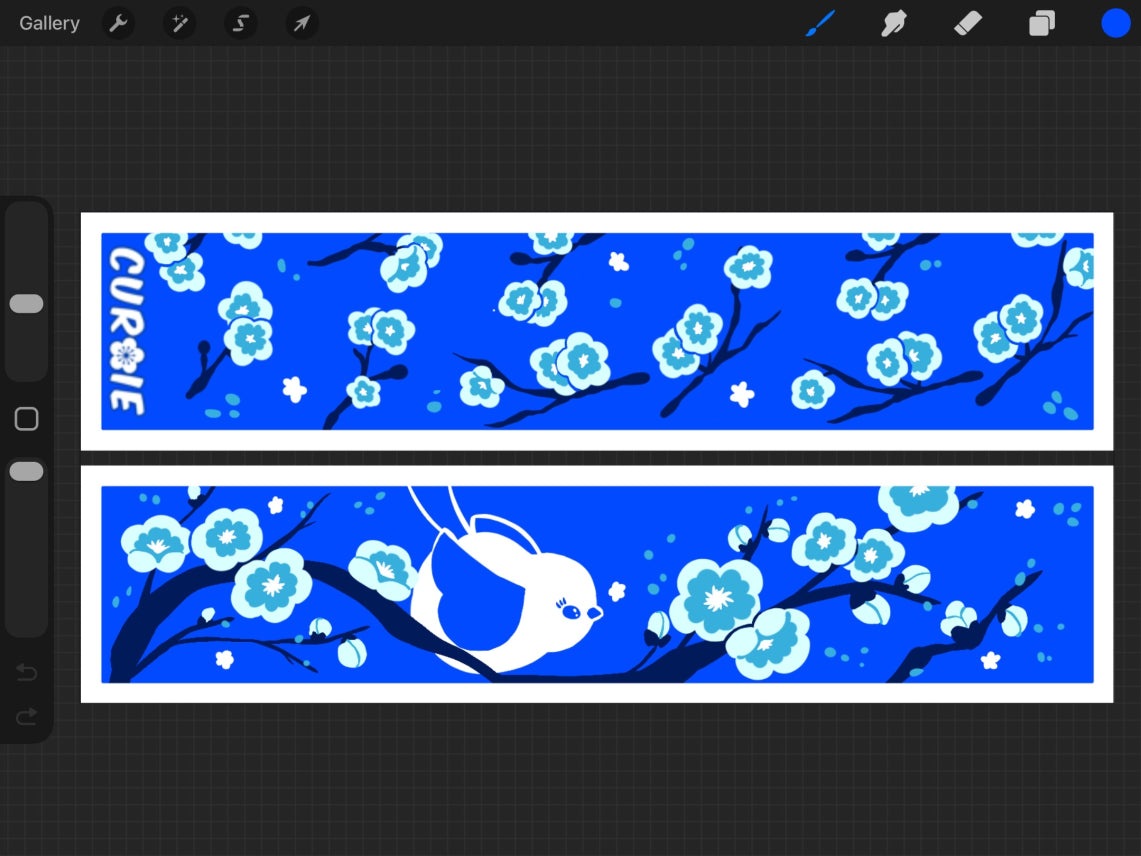Click the large blossom facing the bird's beak

tap(715, 598)
